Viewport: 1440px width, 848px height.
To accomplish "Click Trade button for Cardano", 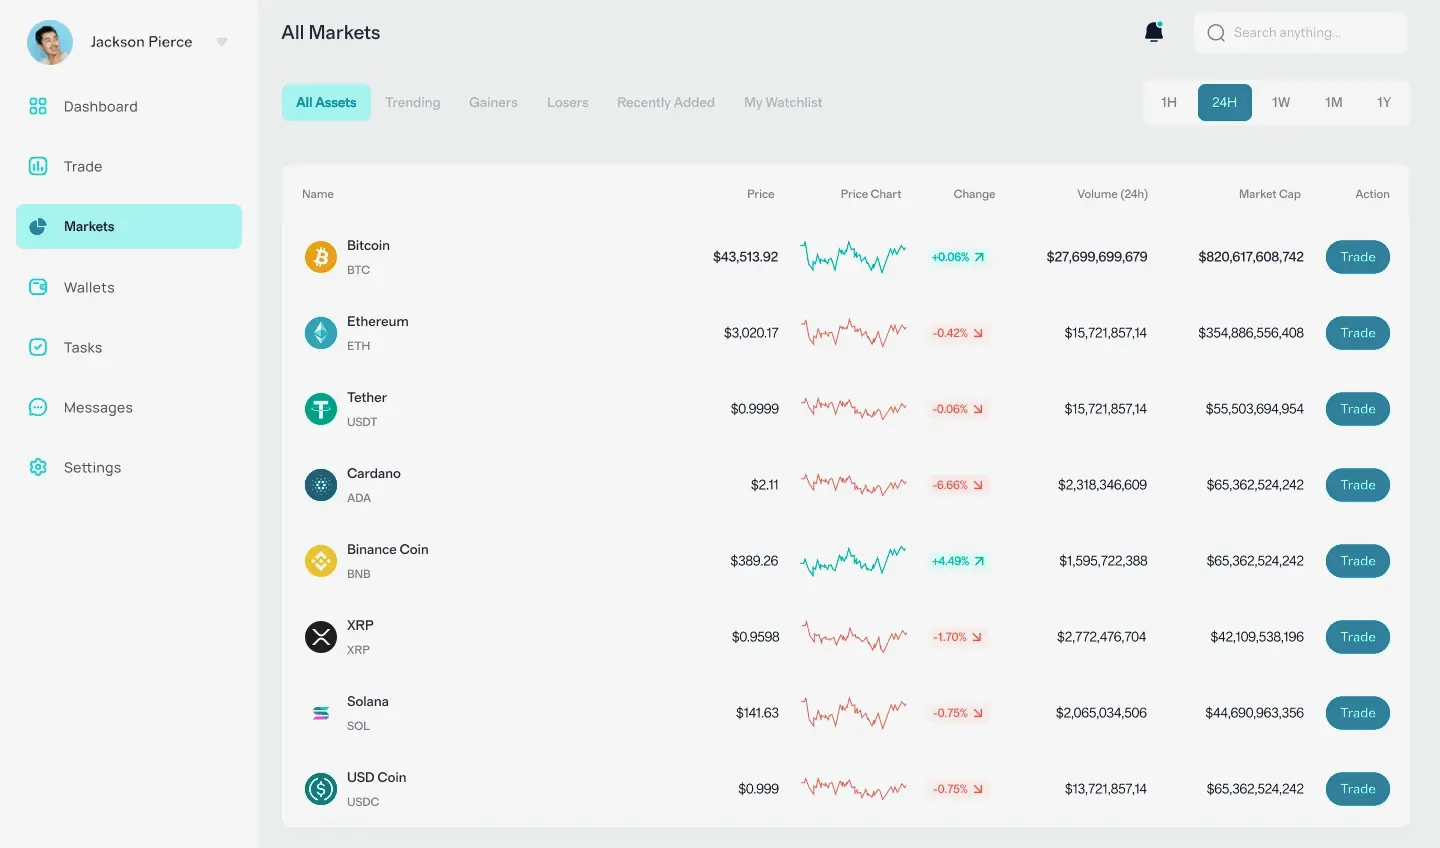I will tap(1358, 485).
